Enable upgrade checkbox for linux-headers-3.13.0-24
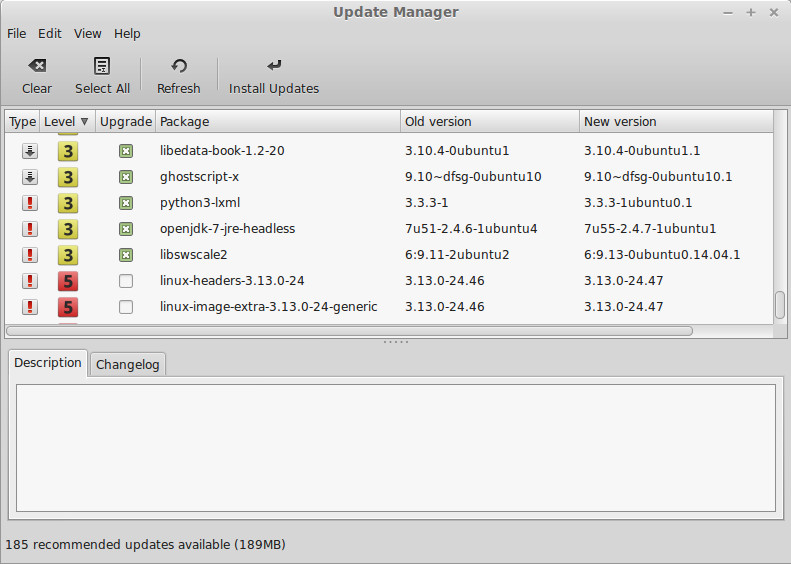 126,281
